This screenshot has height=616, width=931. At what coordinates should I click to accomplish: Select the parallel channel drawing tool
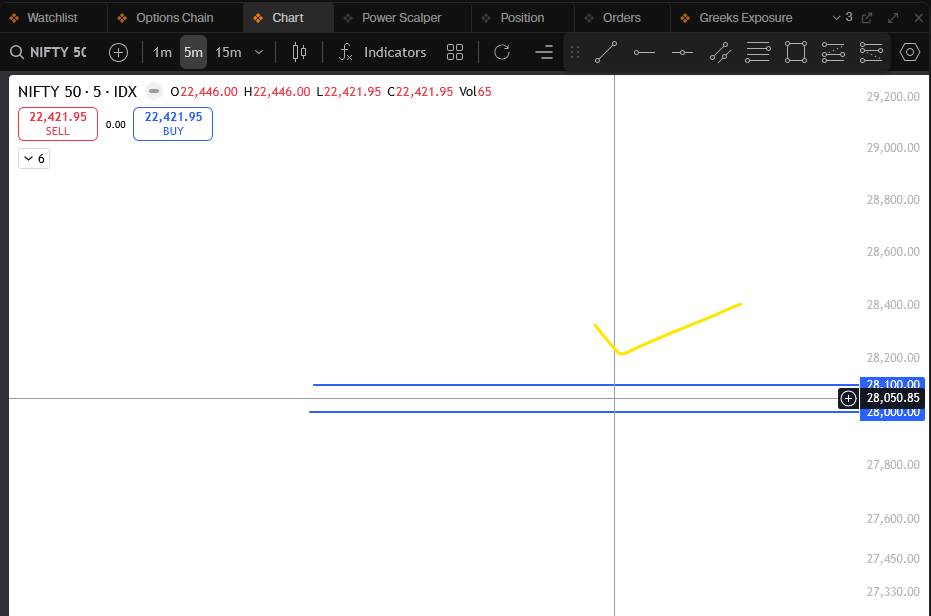pos(720,52)
